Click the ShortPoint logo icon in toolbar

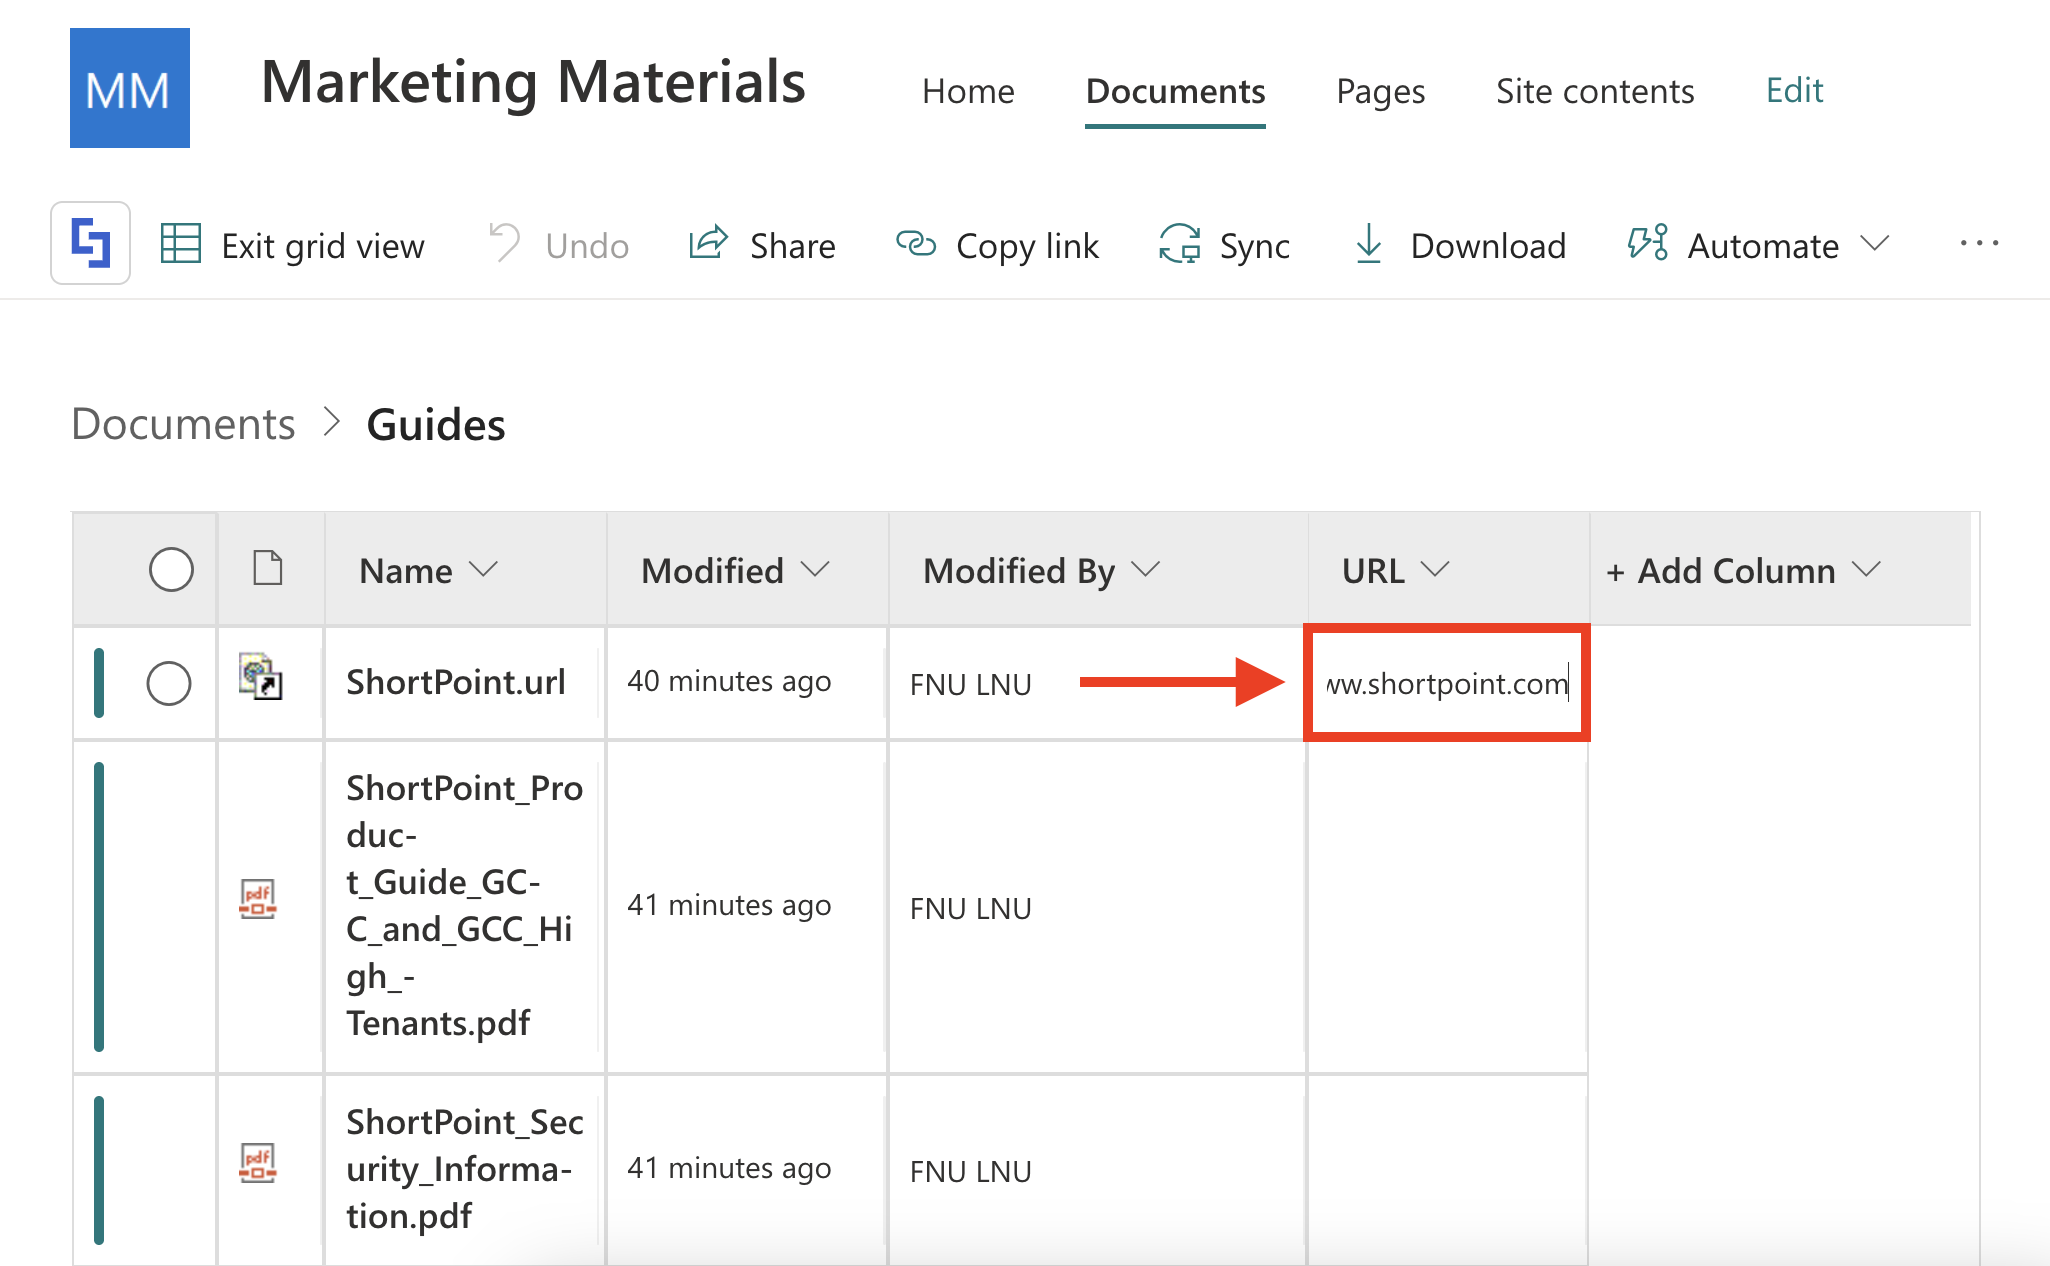click(90, 243)
